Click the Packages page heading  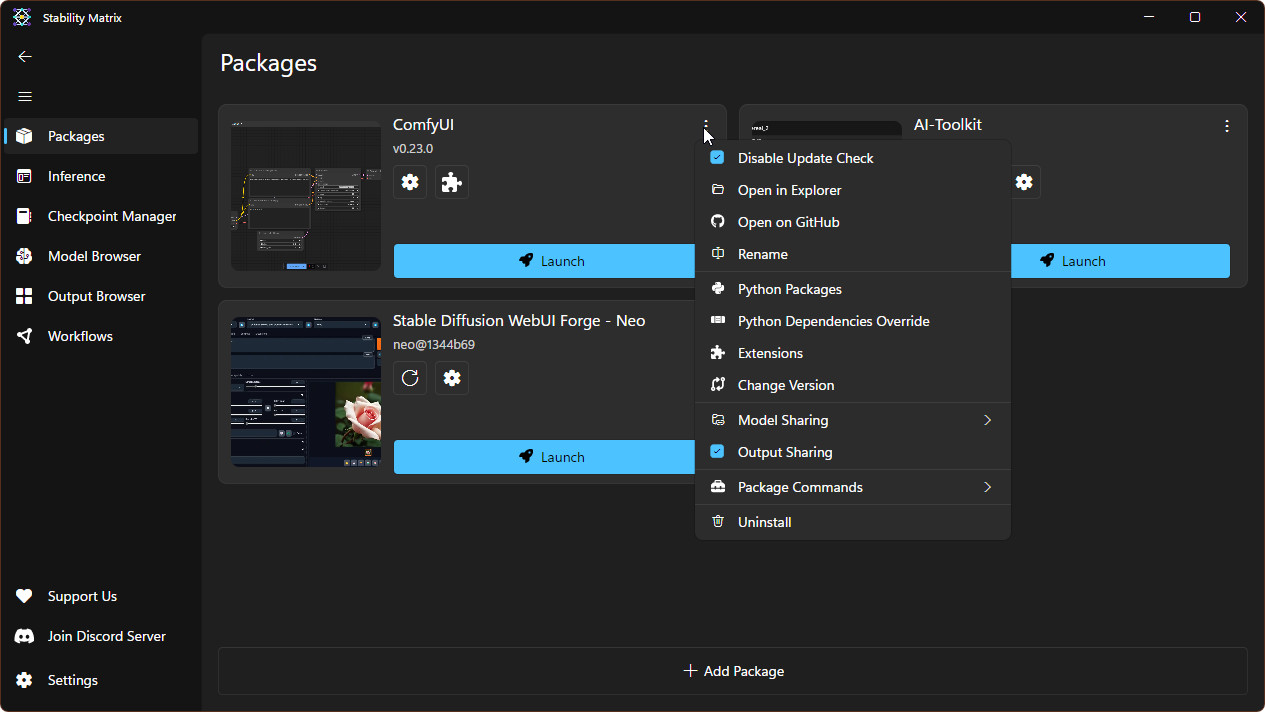(x=269, y=63)
